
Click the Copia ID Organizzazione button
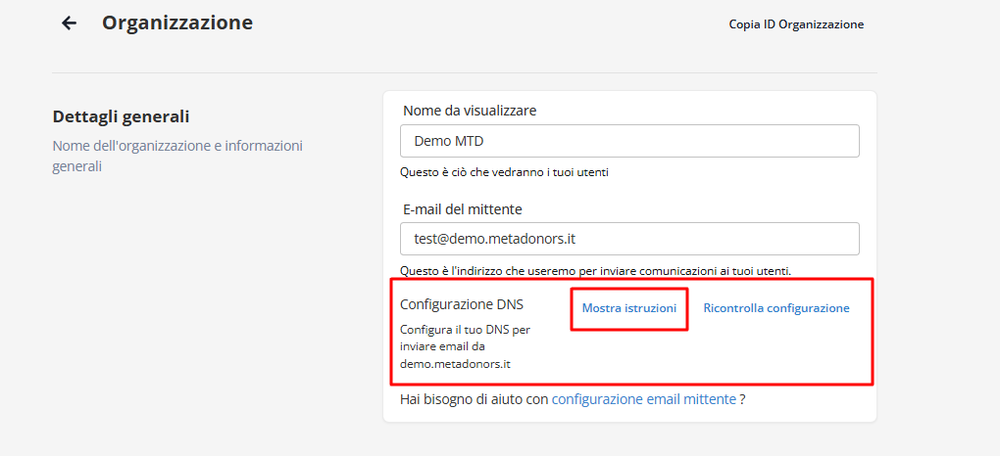(x=796, y=24)
